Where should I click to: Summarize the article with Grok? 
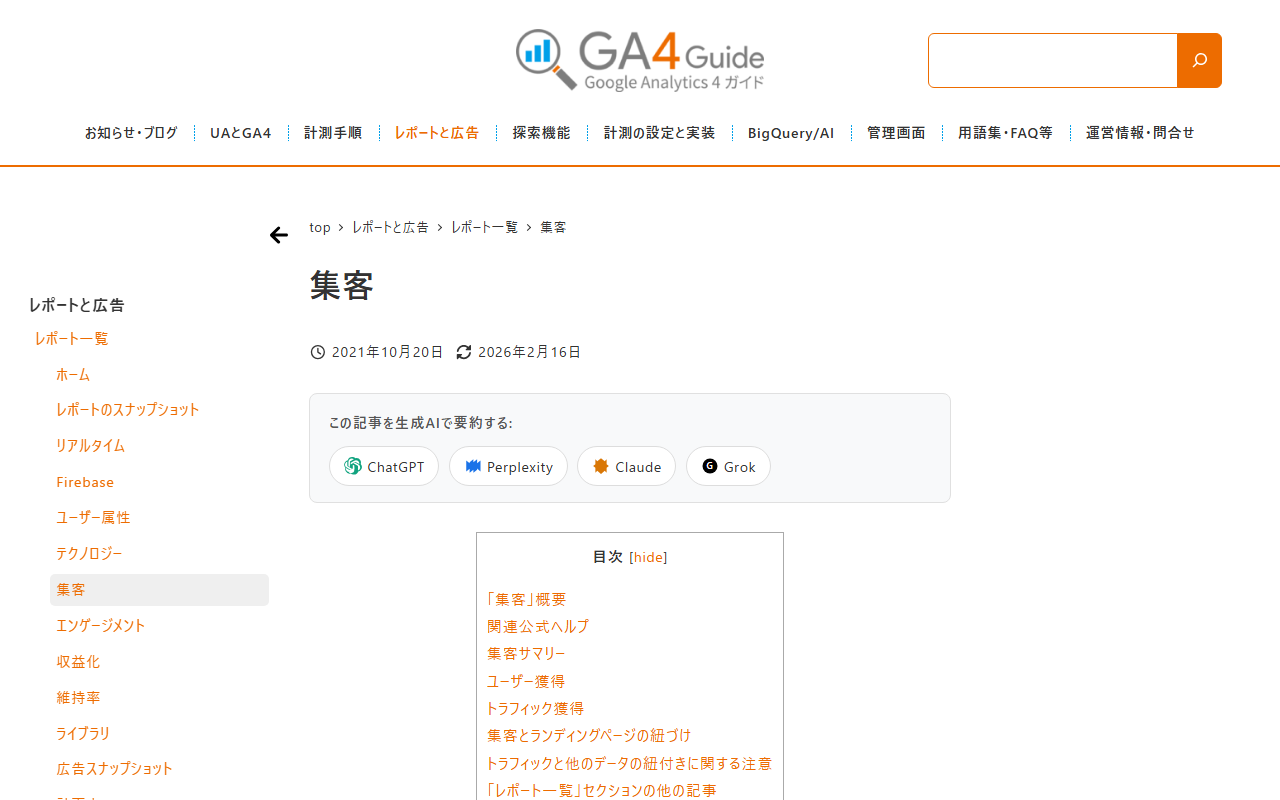728,466
